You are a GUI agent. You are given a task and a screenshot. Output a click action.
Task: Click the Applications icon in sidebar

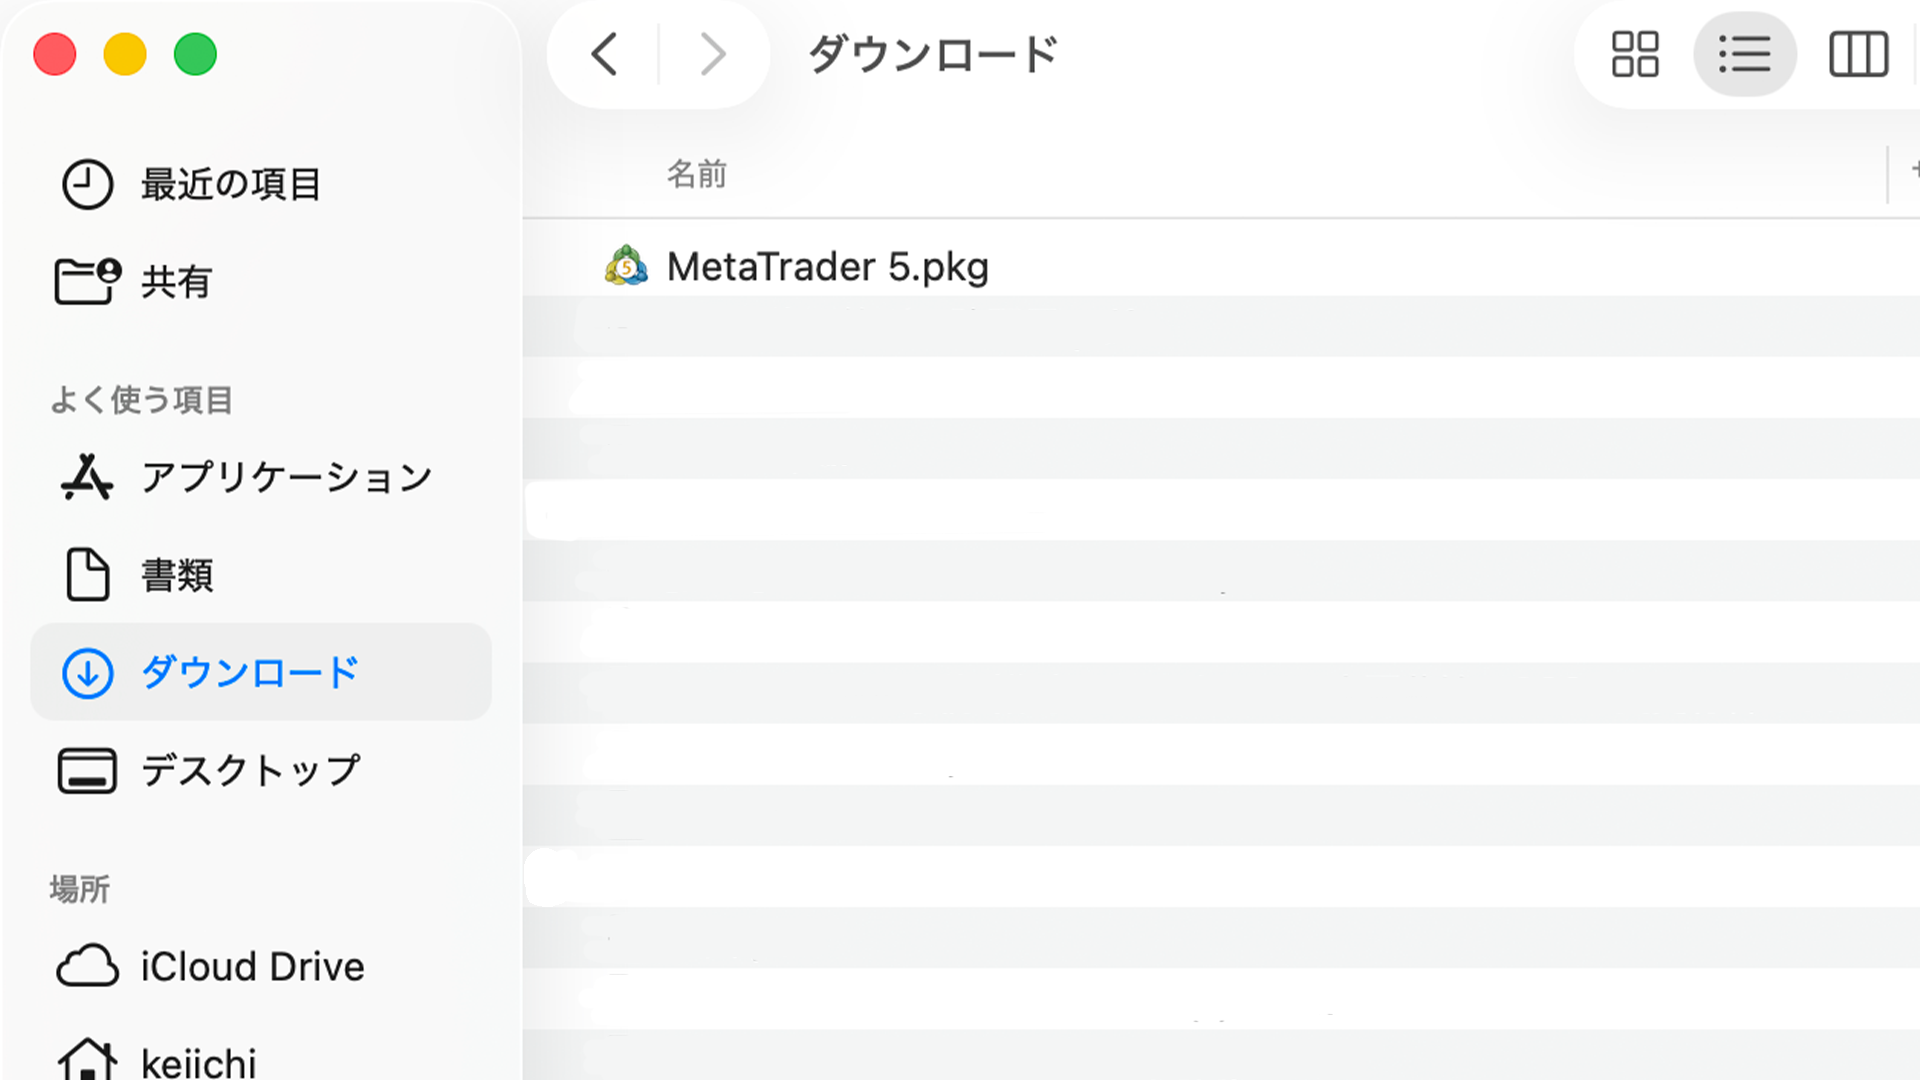87,477
